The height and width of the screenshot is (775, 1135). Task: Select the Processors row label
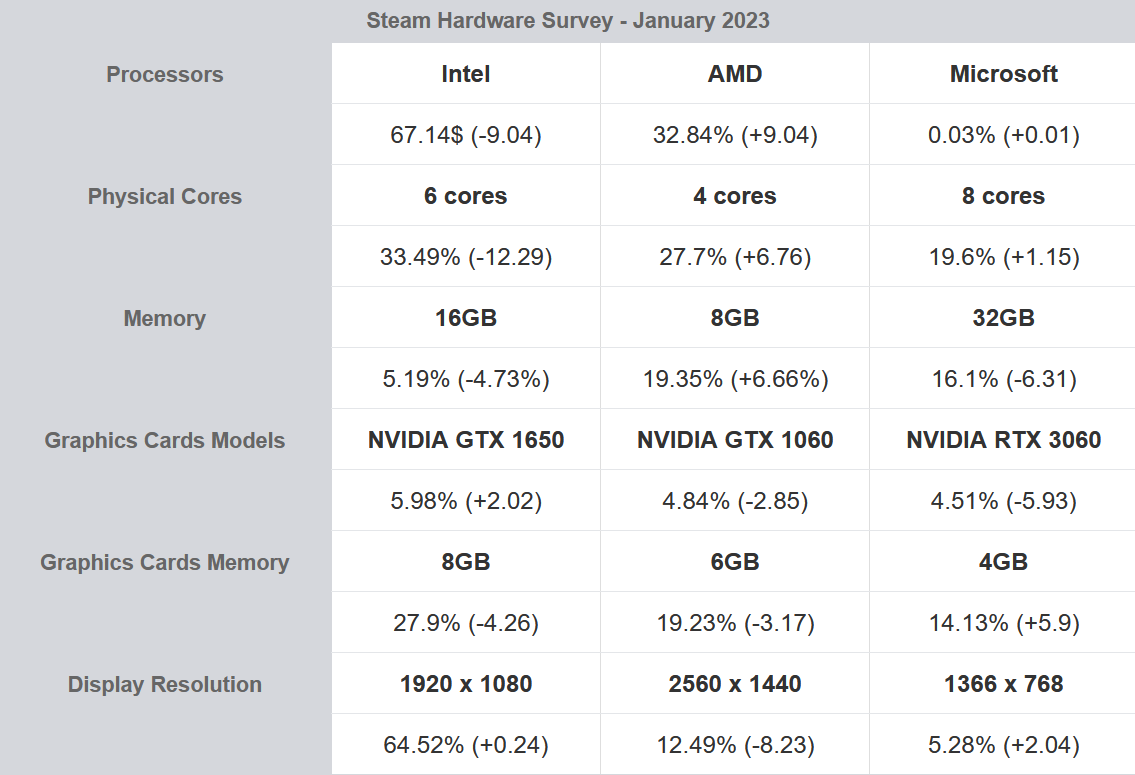point(165,74)
